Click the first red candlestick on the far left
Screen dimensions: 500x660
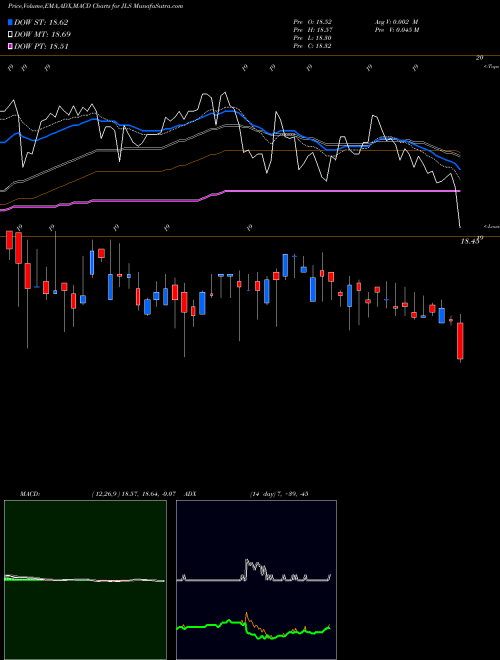tap(9, 240)
